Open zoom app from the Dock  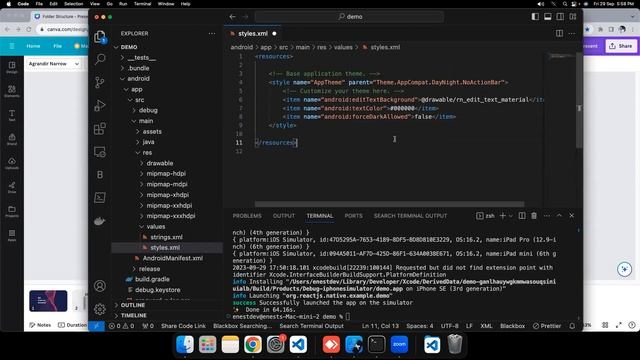(399, 344)
